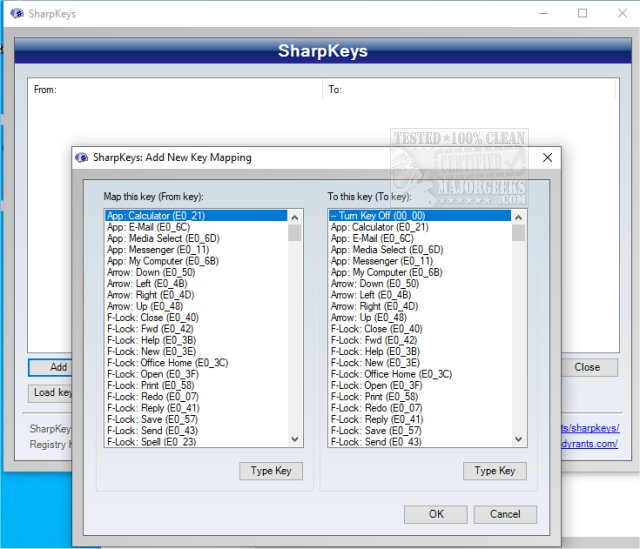Select F-Lock: Send in From list
640x549 pixels.
coord(196,431)
